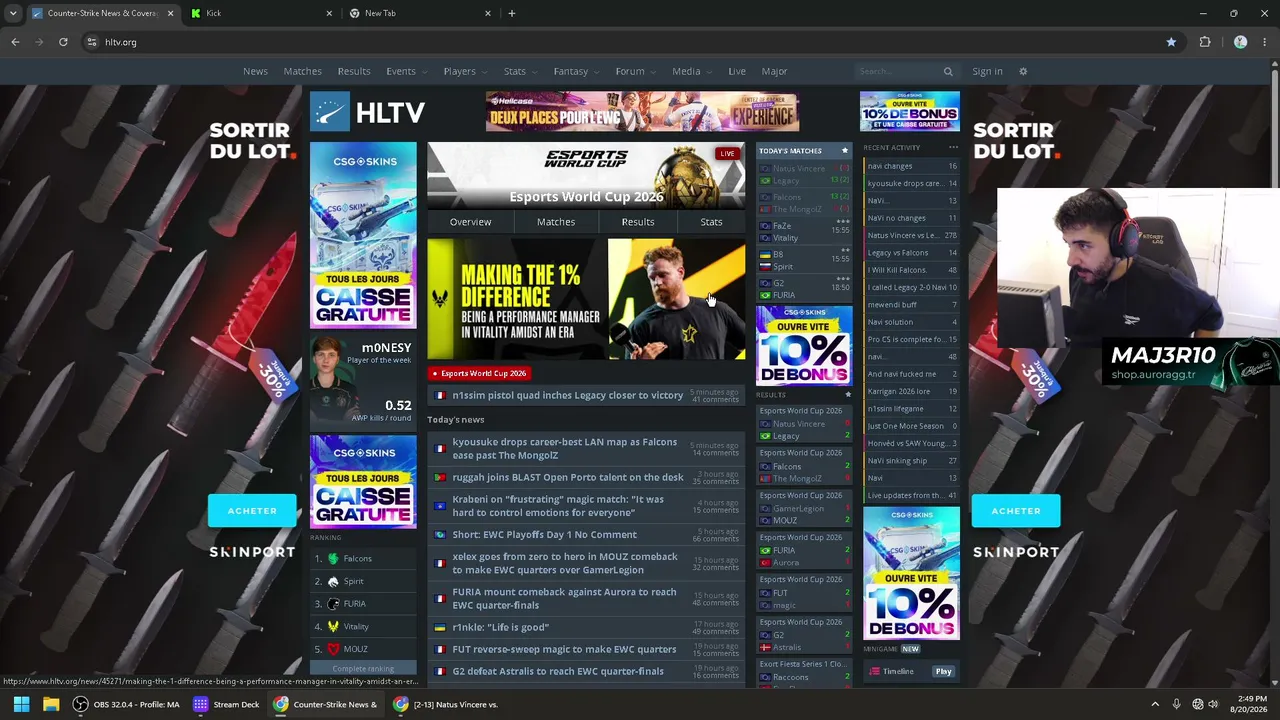Click the left ACHETER button
Screen dimensions: 1280x720
(252, 511)
